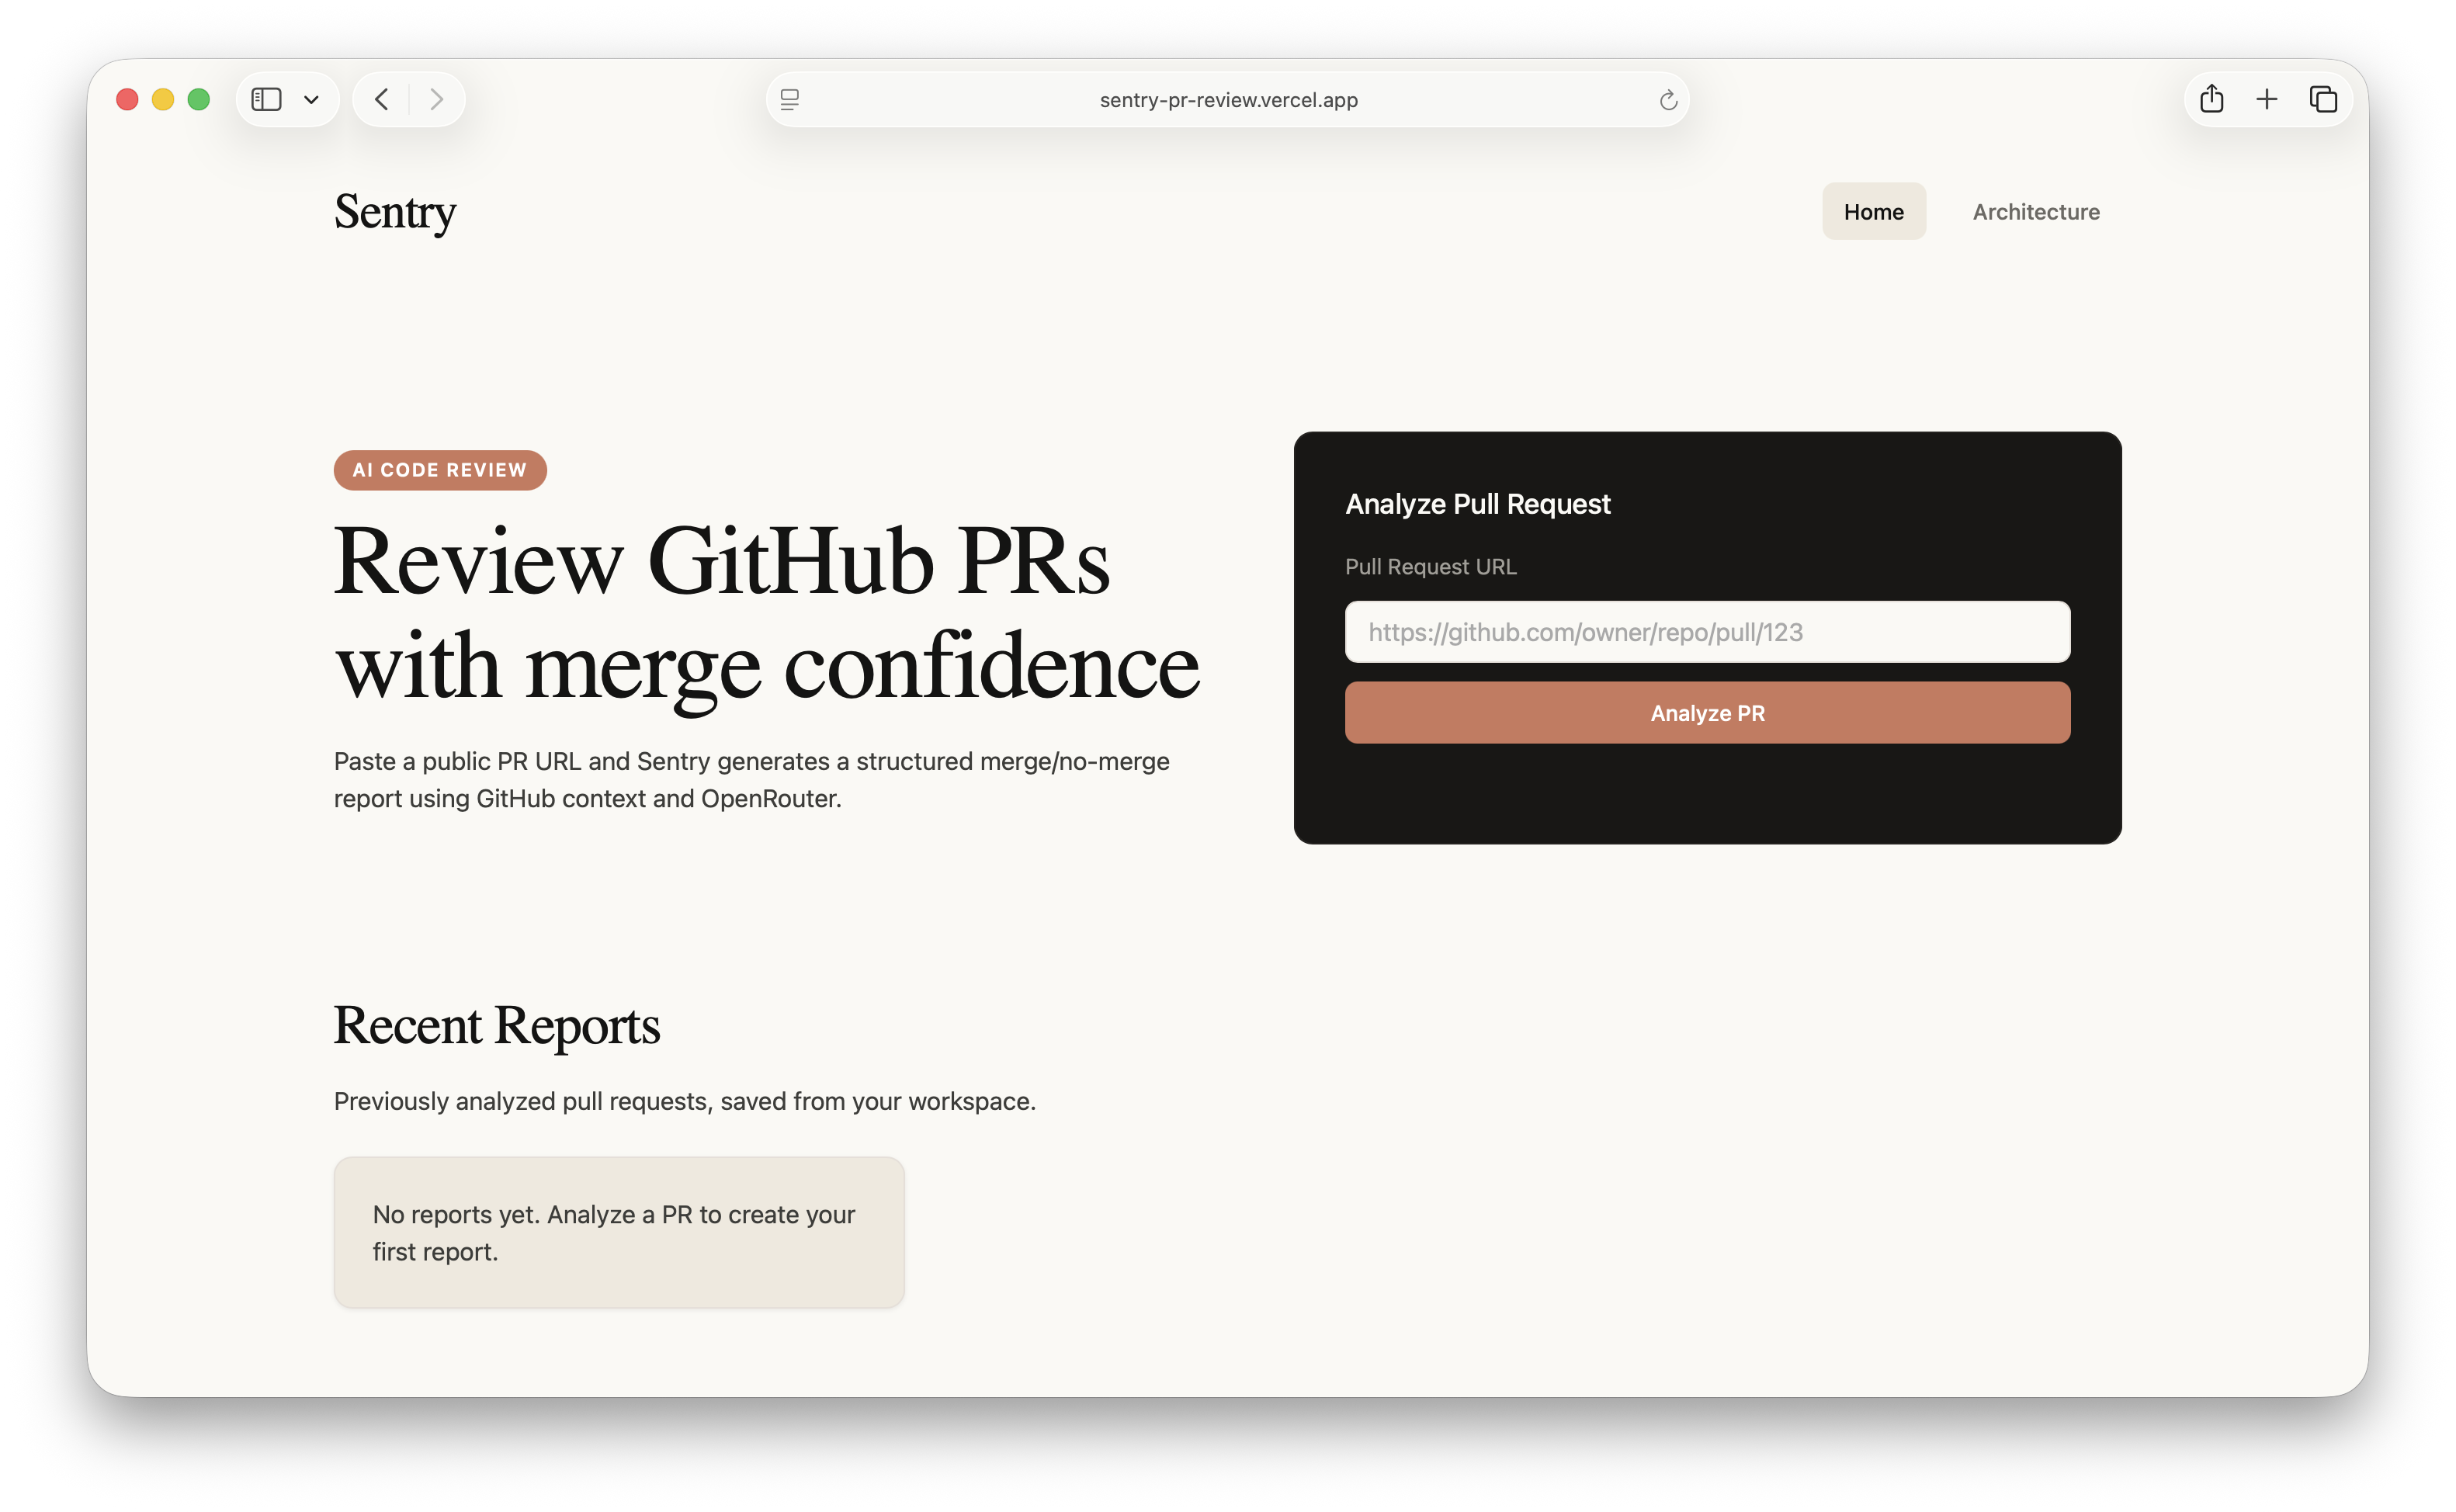Click the Recent Reports heading
Image resolution: width=2456 pixels, height=1512 pixels.
[497, 1026]
